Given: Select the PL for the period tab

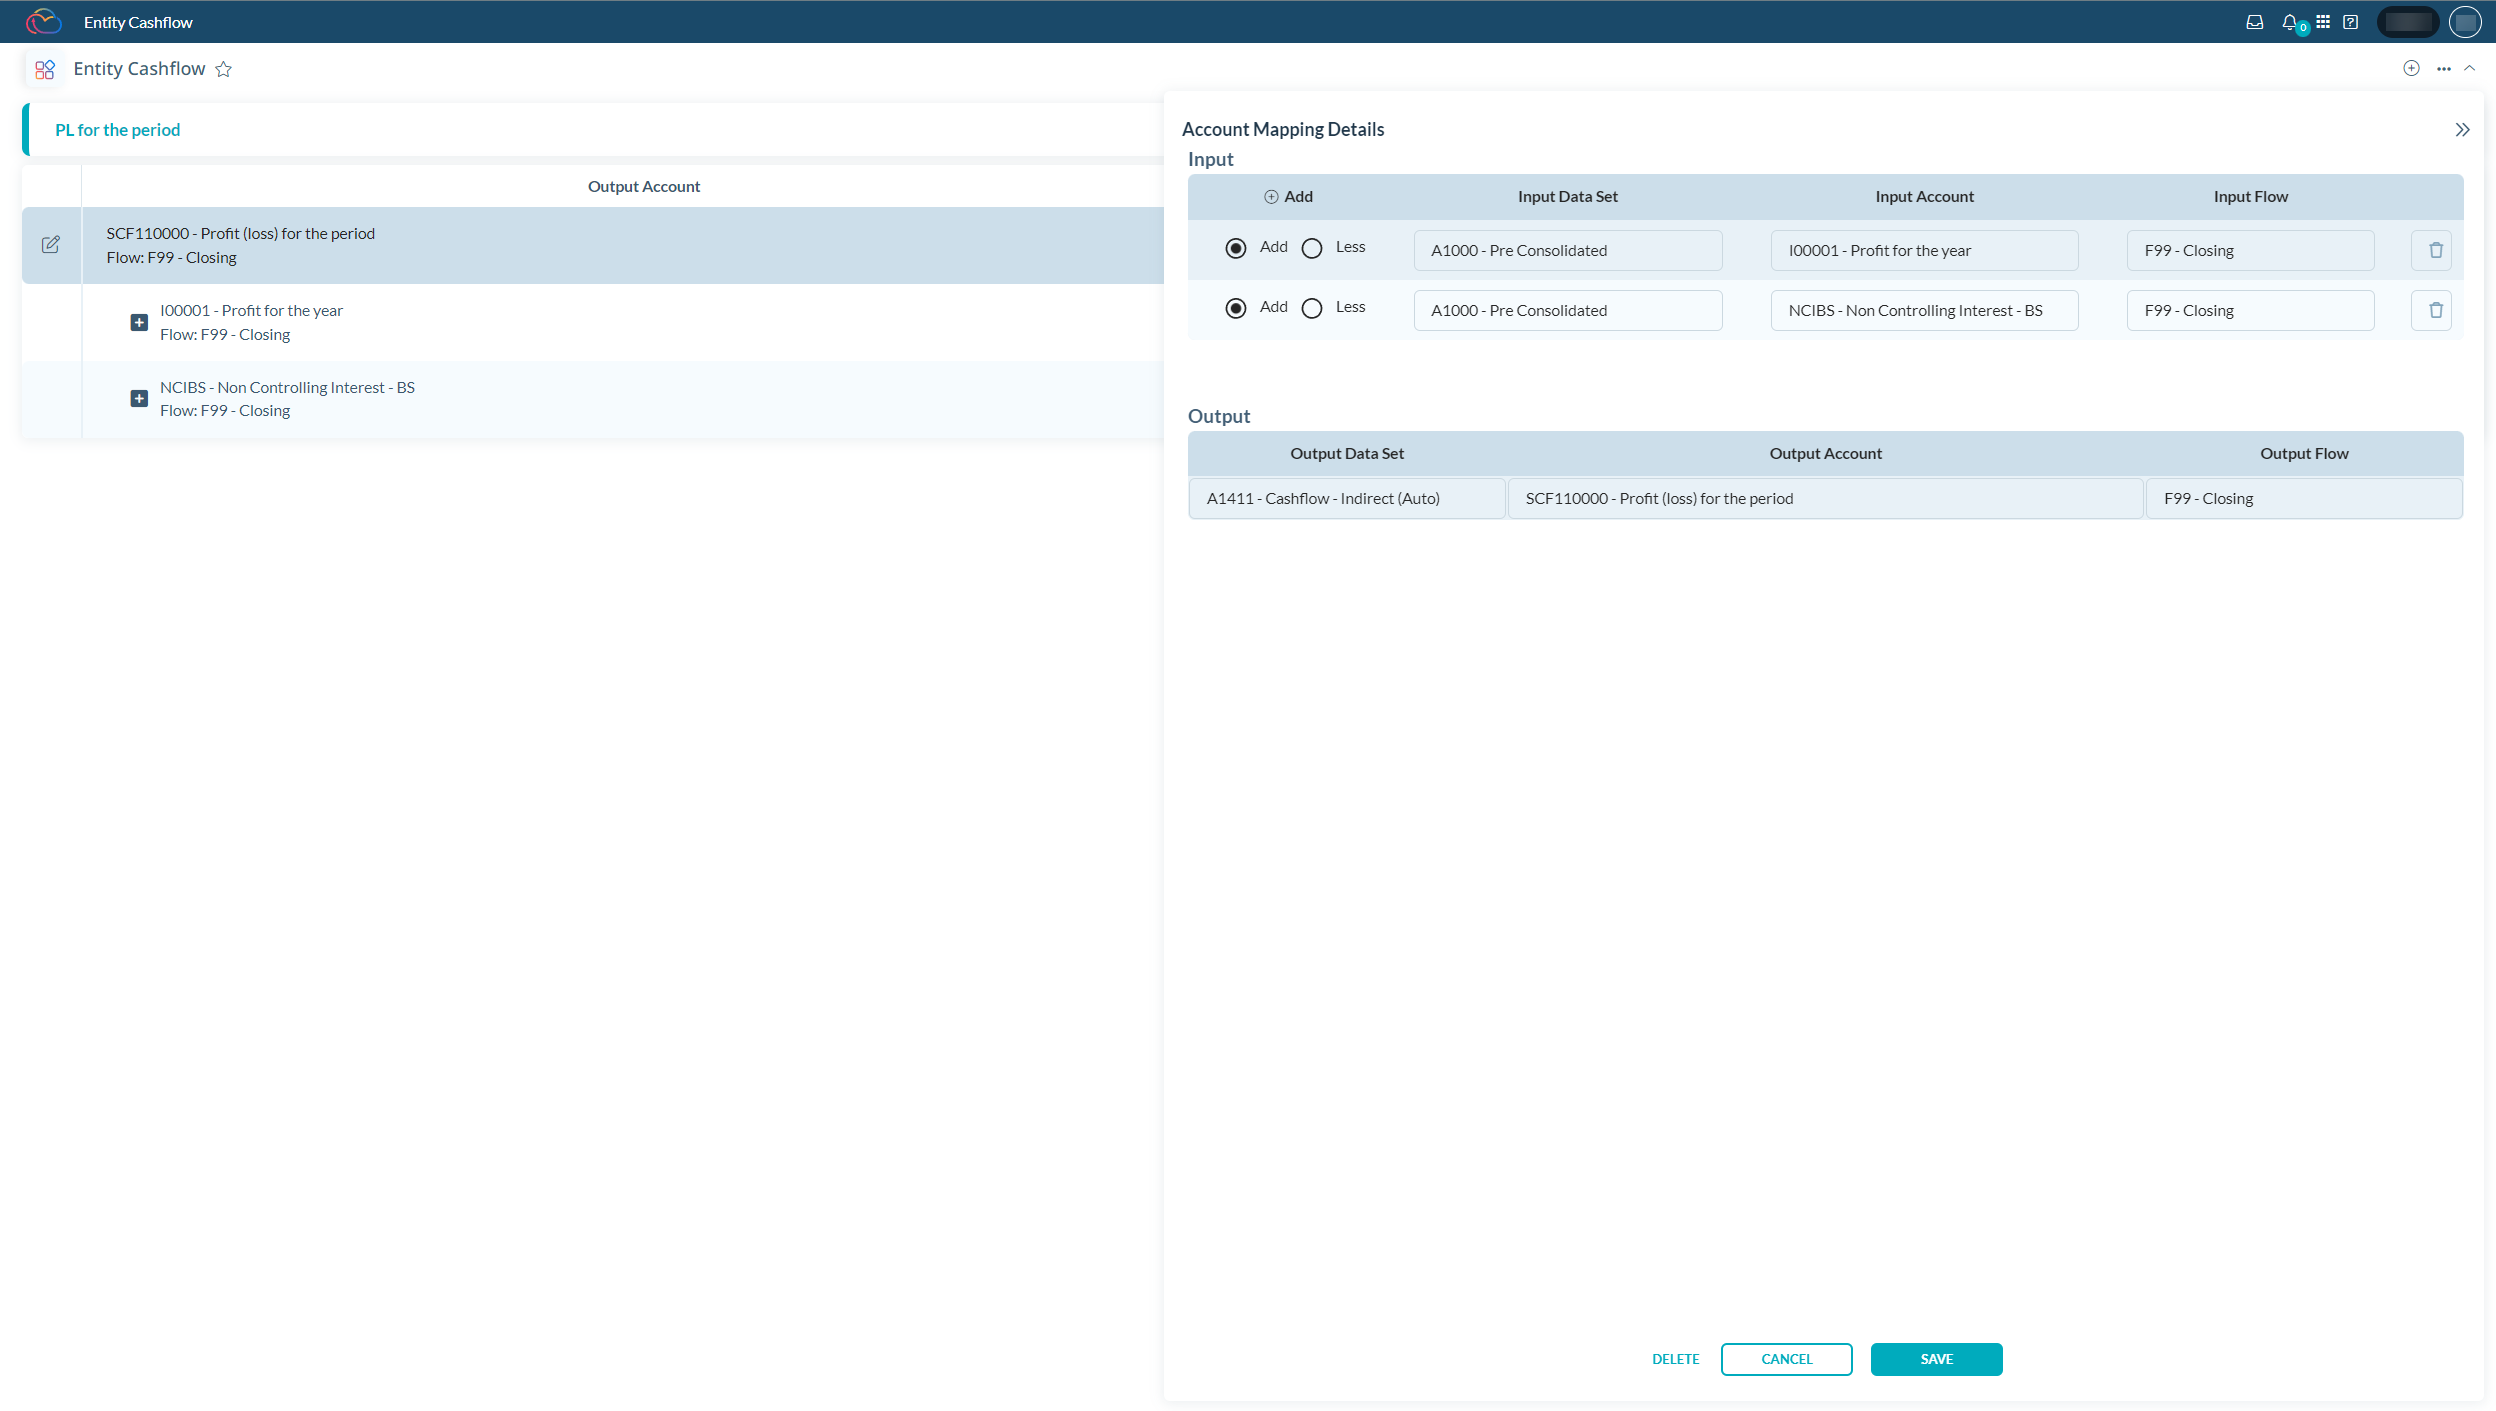Looking at the screenshot, I should tap(117, 129).
